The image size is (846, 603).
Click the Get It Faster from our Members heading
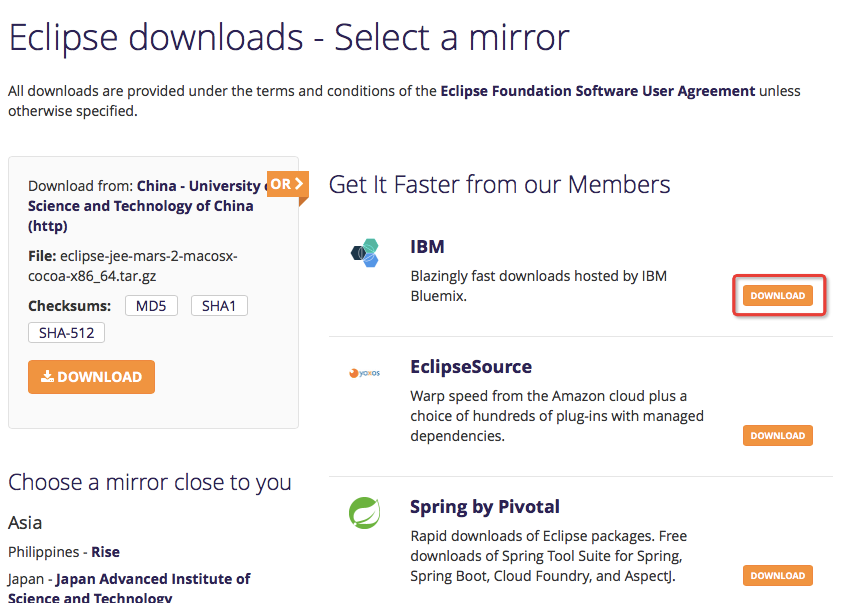pyautogui.click(x=499, y=185)
